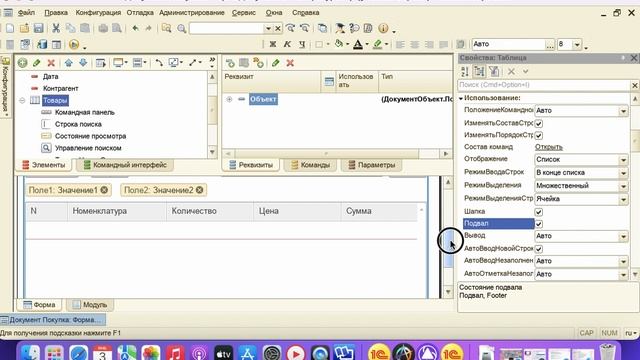640x360 pixels.
Task: Click filter properties icon
Action: pos(494,71)
